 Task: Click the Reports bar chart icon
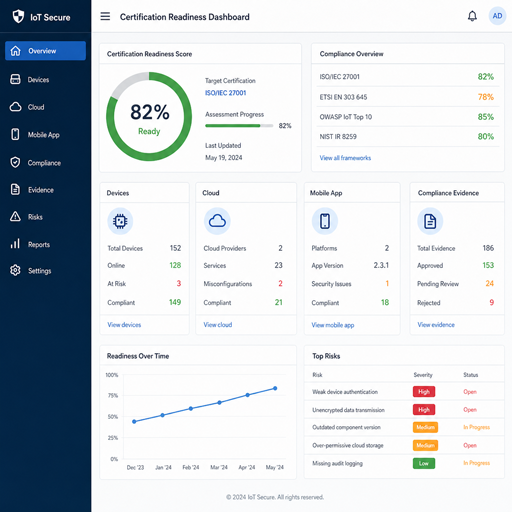15,244
